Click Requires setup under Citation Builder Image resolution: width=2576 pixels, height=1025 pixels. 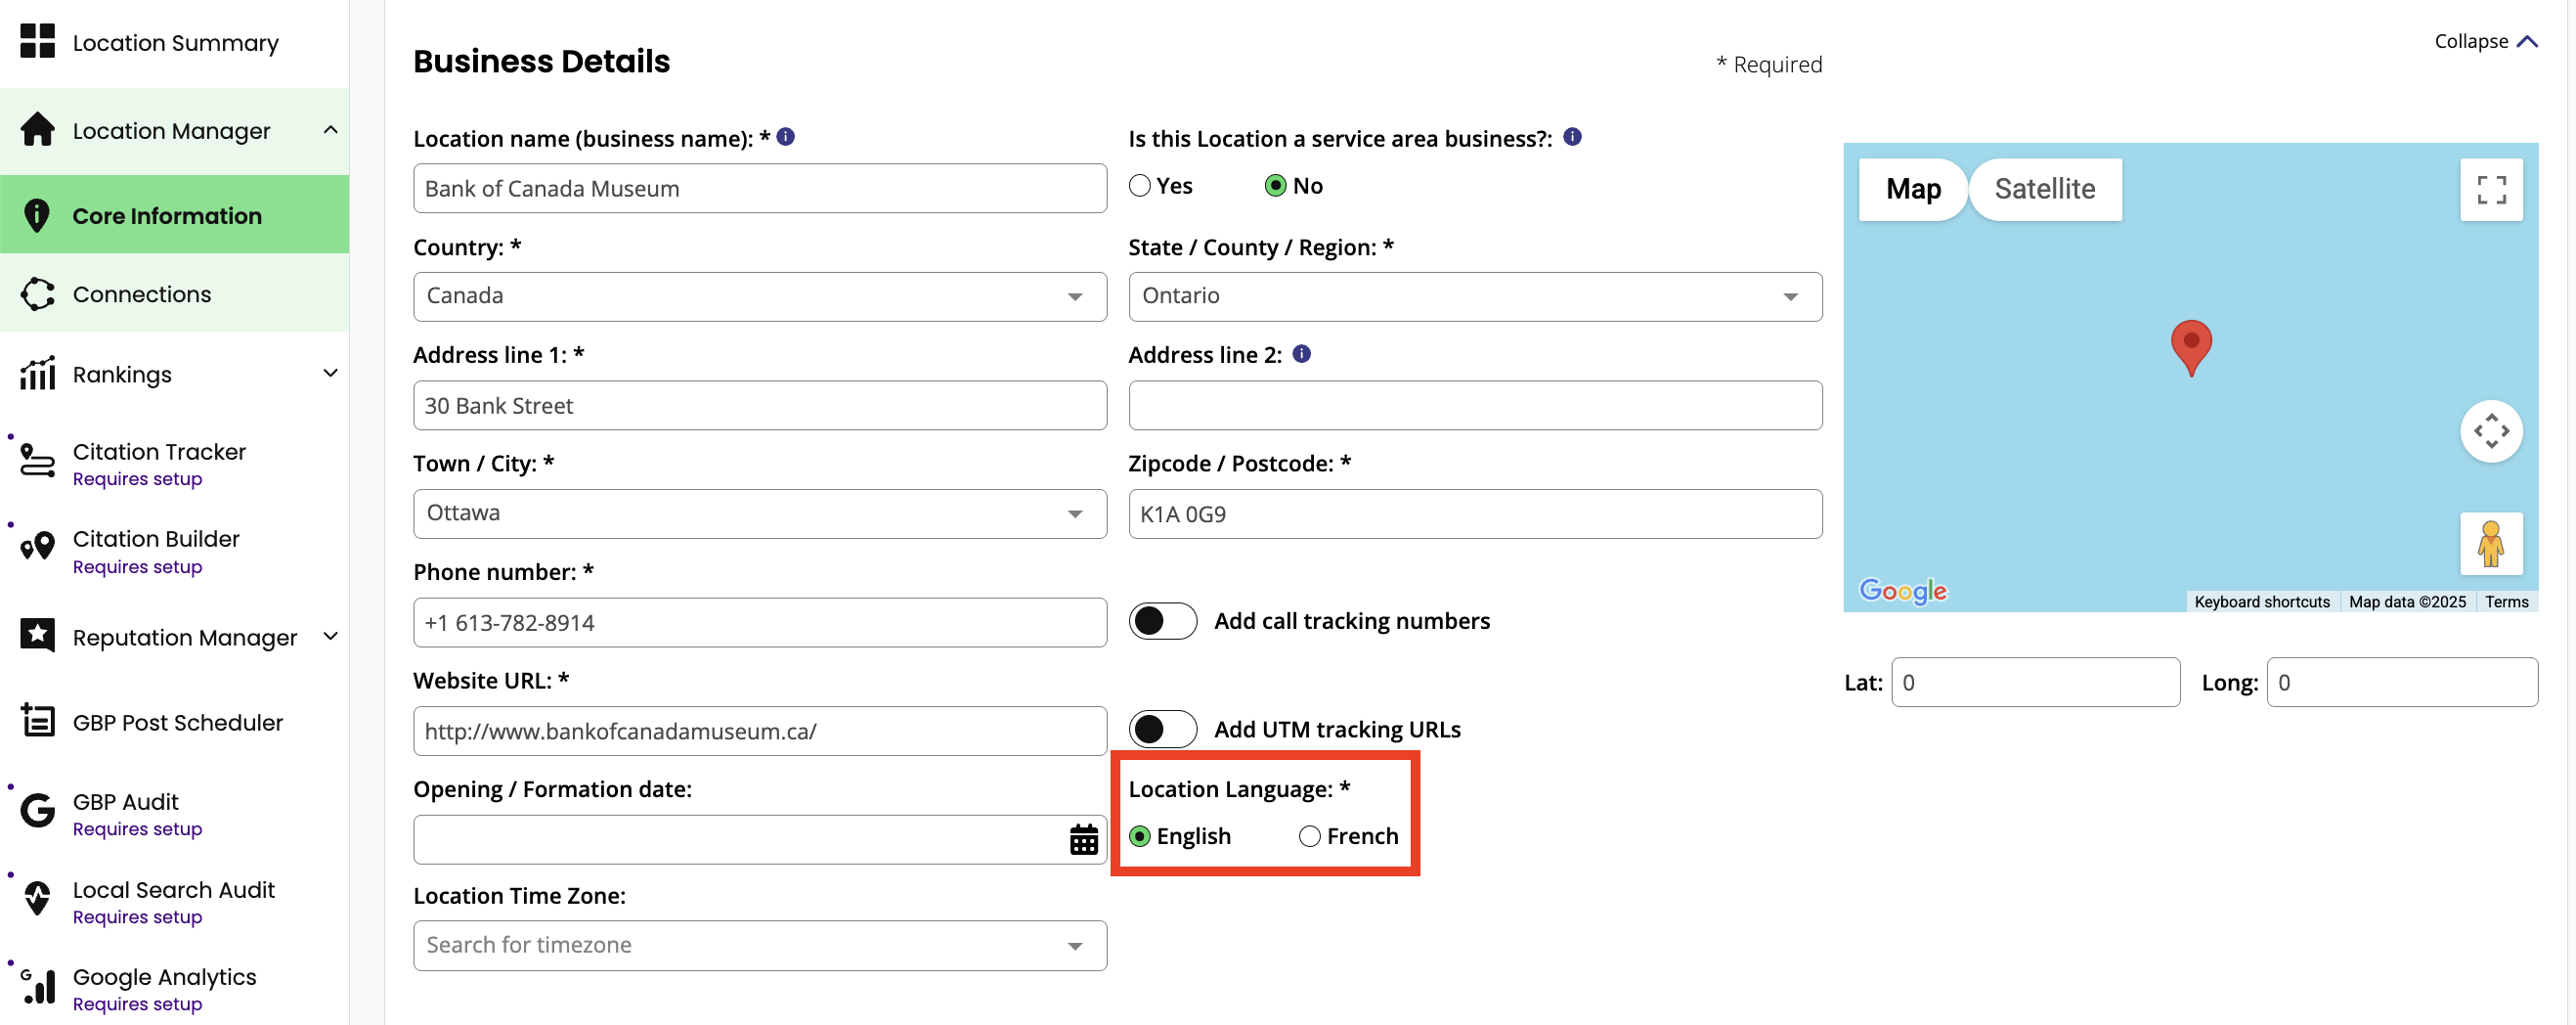137,567
